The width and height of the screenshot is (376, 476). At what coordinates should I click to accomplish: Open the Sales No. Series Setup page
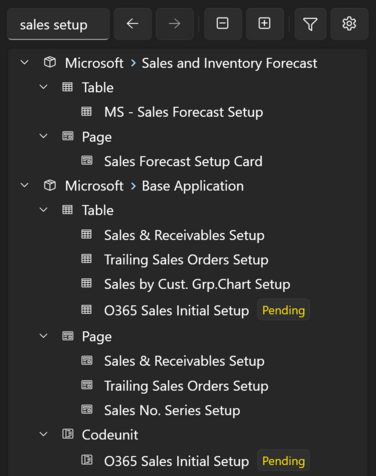[172, 410]
